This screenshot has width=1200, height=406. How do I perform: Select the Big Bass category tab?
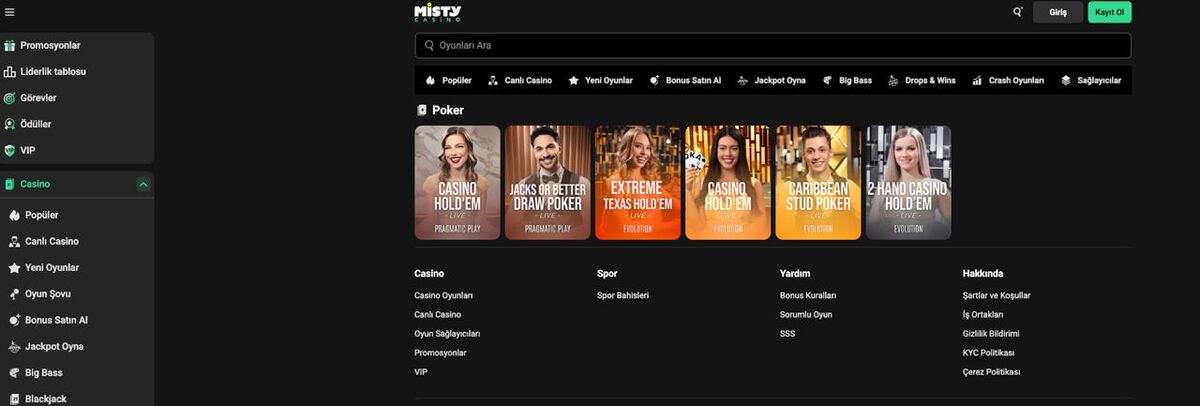(x=848, y=80)
